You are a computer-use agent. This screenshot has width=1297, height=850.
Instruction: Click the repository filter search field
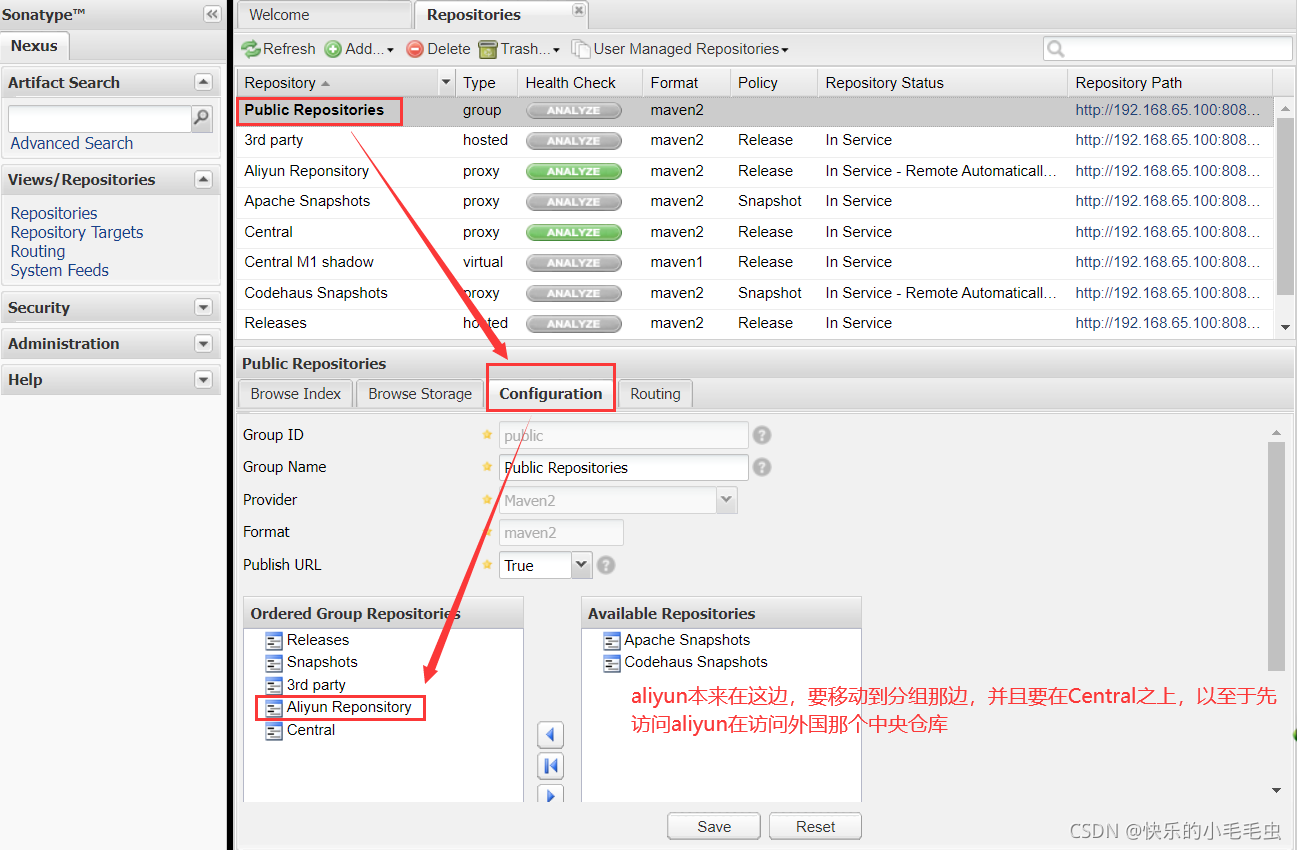(x=1168, y=49)
